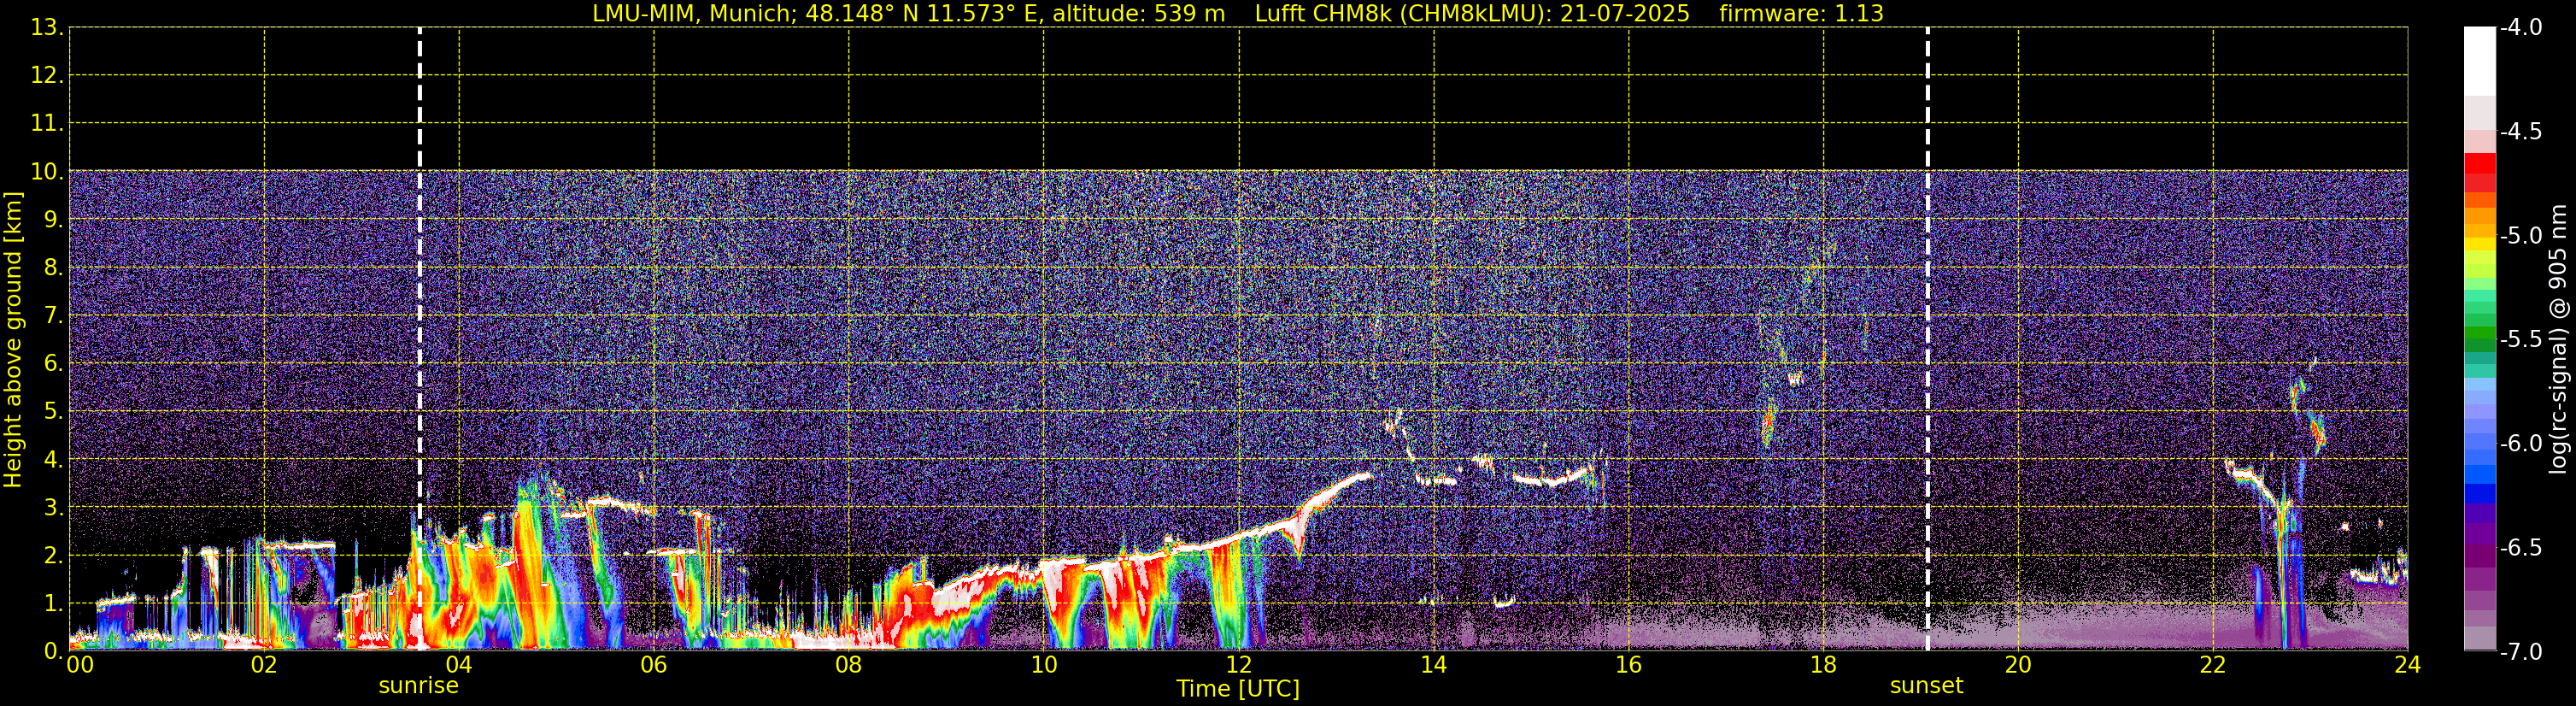Click the "8." height axis tick label

tap(54, 268)
